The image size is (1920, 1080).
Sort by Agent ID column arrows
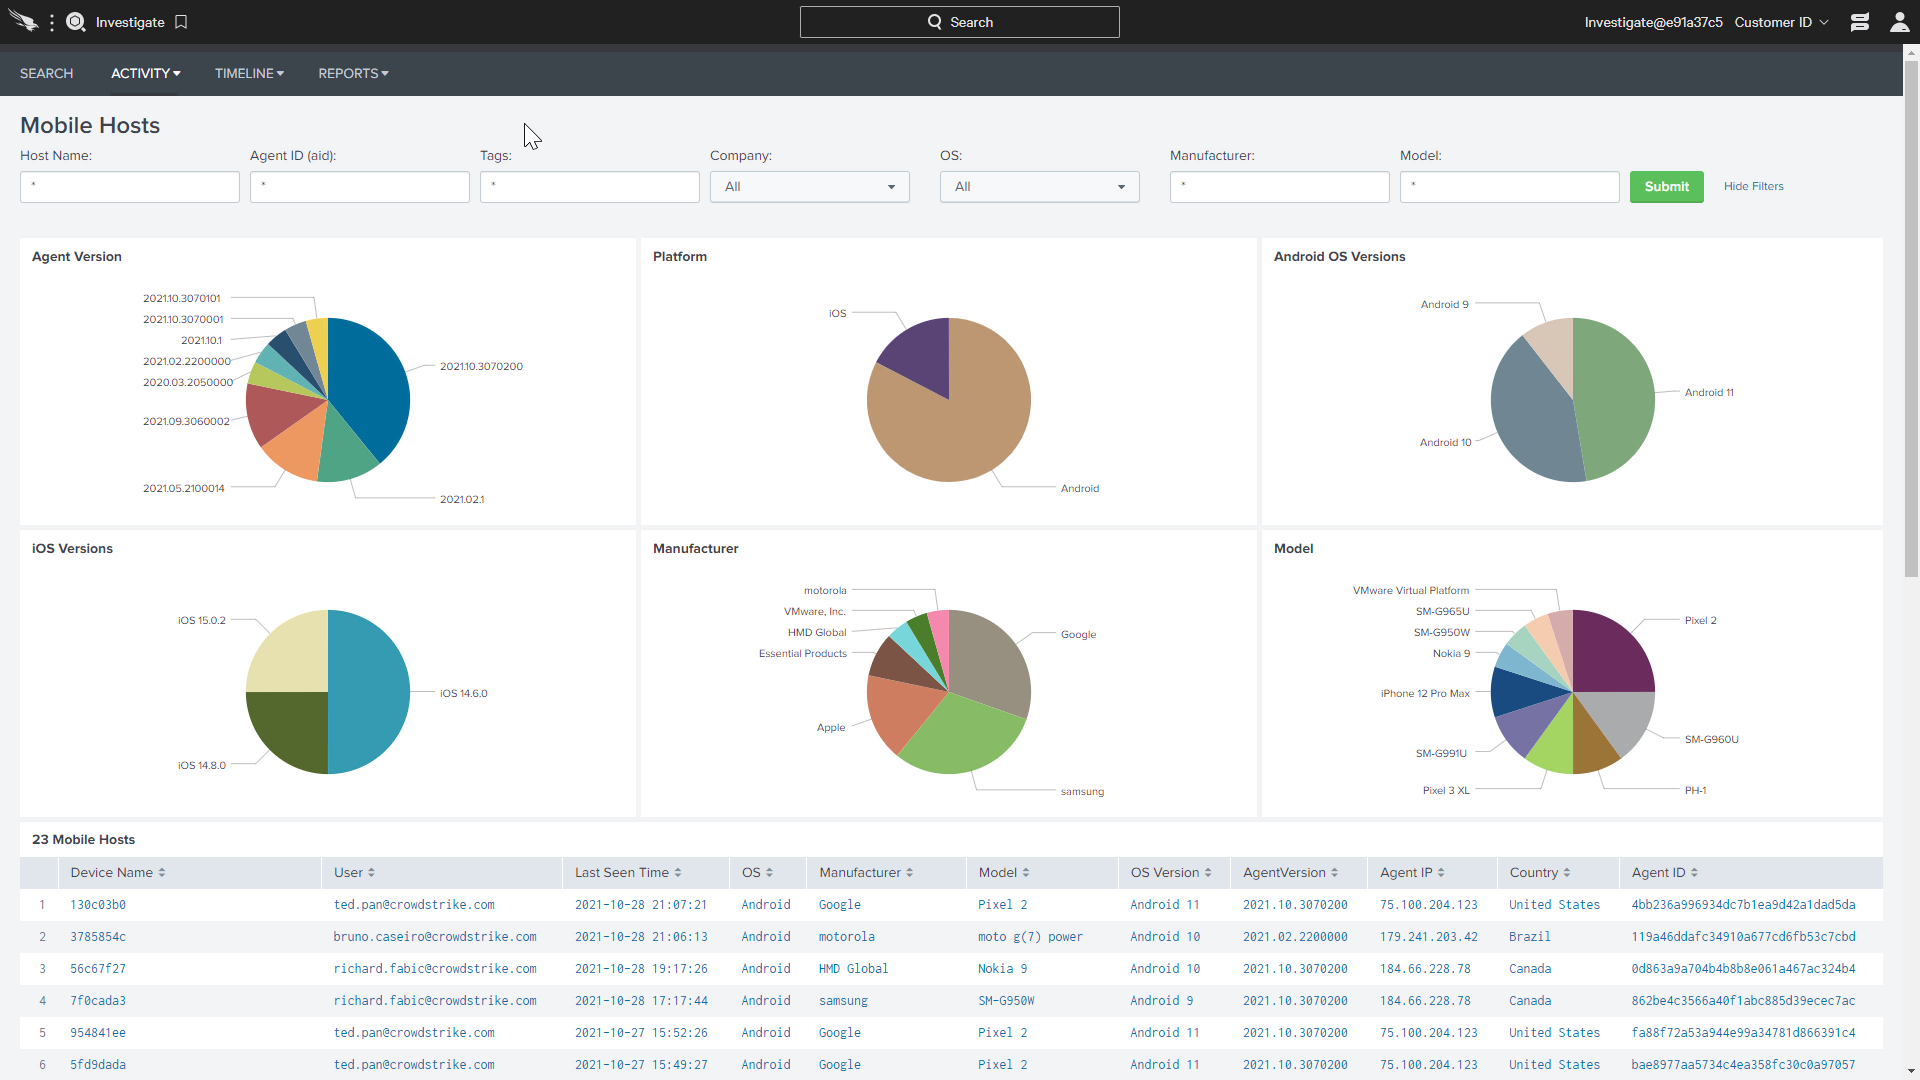click(1695, 873)
